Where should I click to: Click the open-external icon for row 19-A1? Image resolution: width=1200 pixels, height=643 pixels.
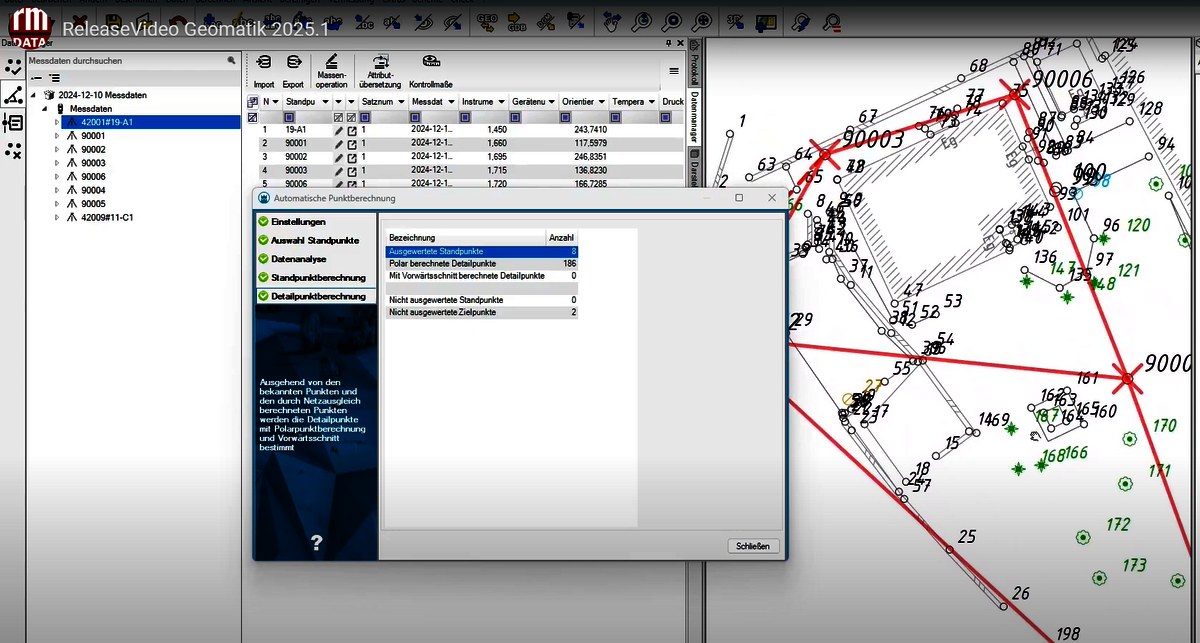click(352, 130)
